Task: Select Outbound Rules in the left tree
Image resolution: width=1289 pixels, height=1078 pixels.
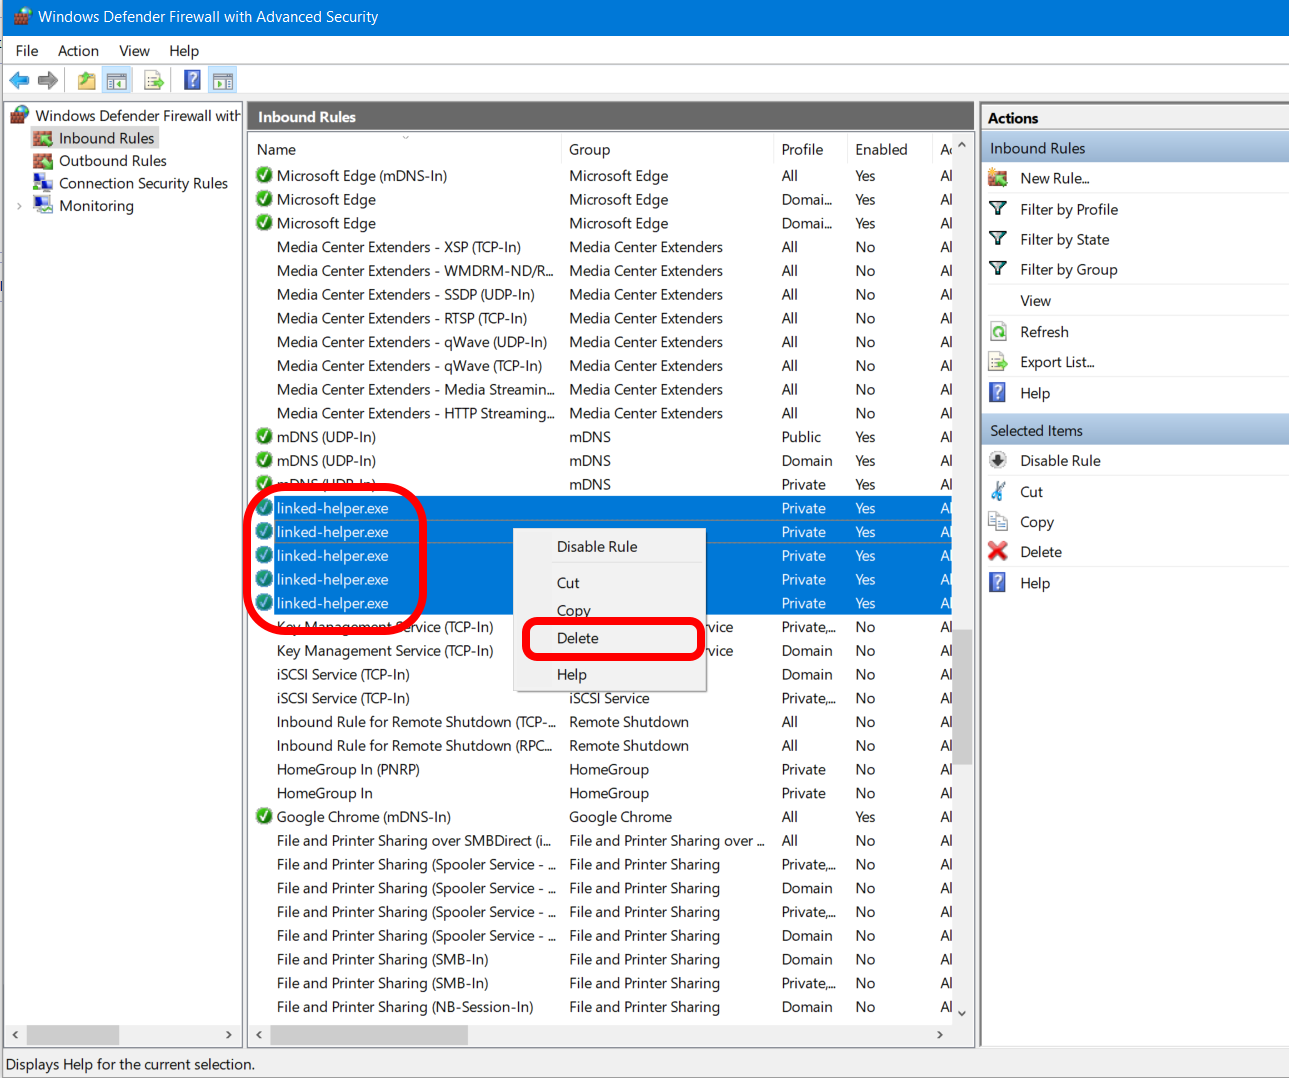Action: pyautogui.click(x=112, y=161)
